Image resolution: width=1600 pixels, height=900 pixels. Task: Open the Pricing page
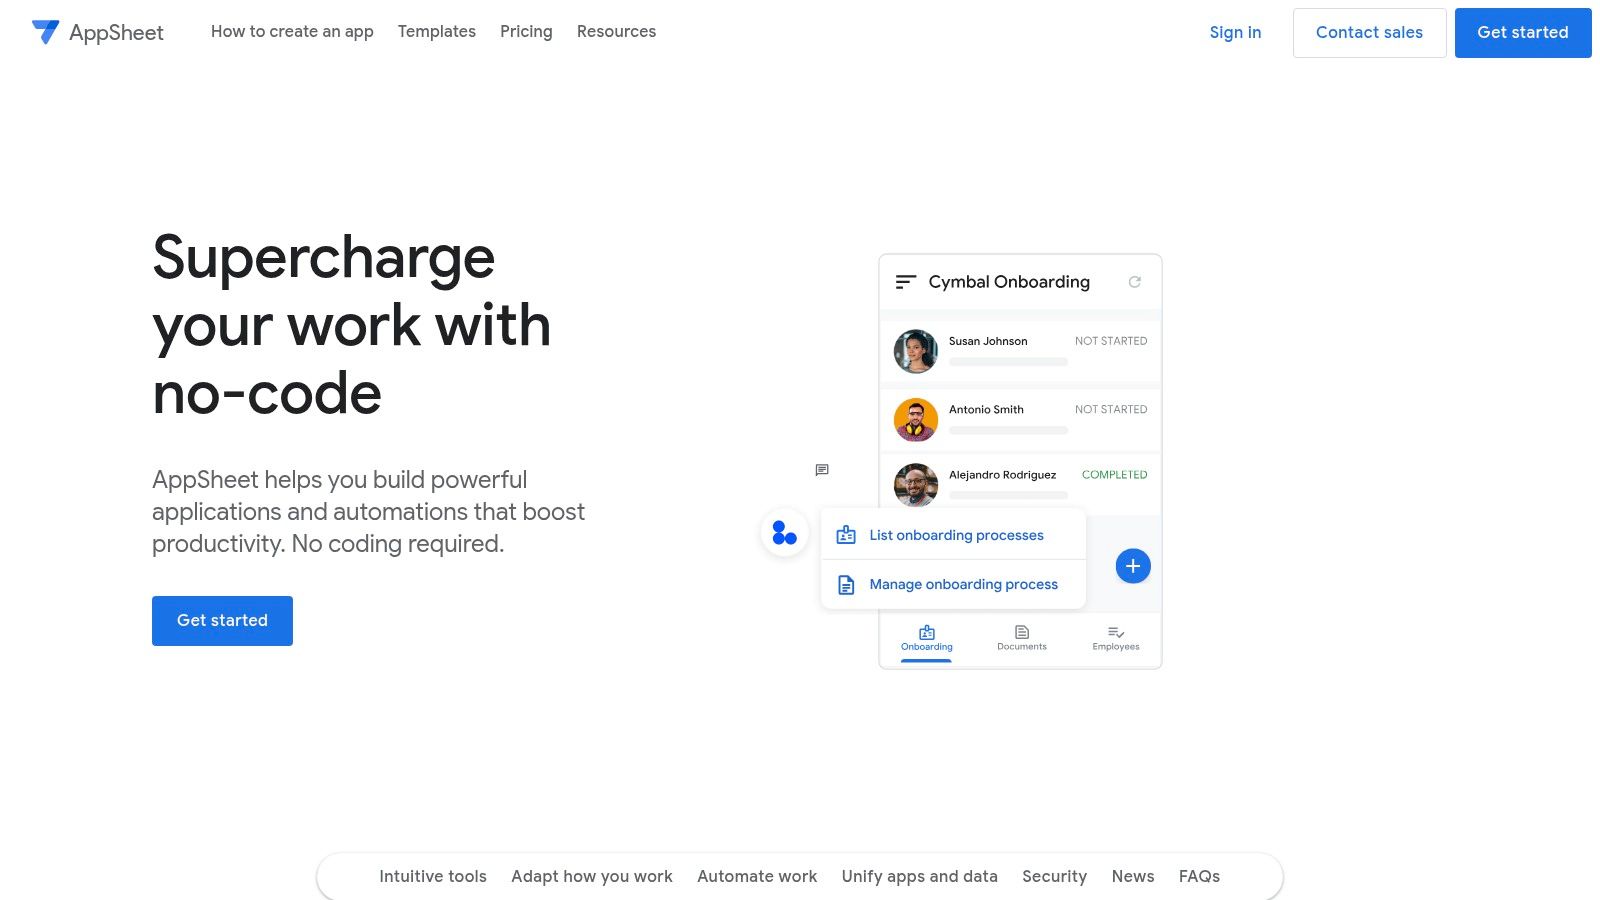(526, 31)
